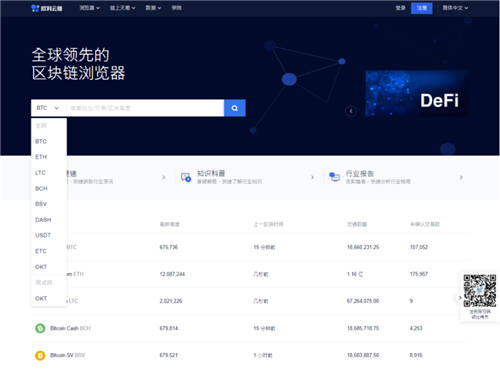Collapse the QR code side panel arrow

coord(460,298)
